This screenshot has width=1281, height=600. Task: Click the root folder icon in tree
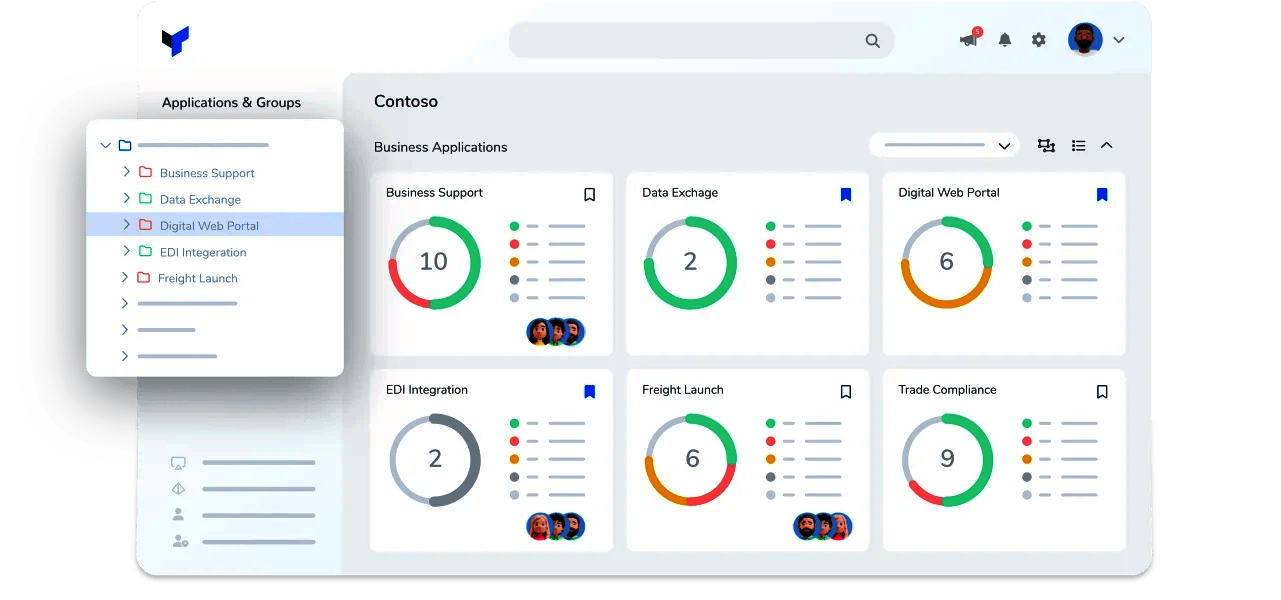125,146
